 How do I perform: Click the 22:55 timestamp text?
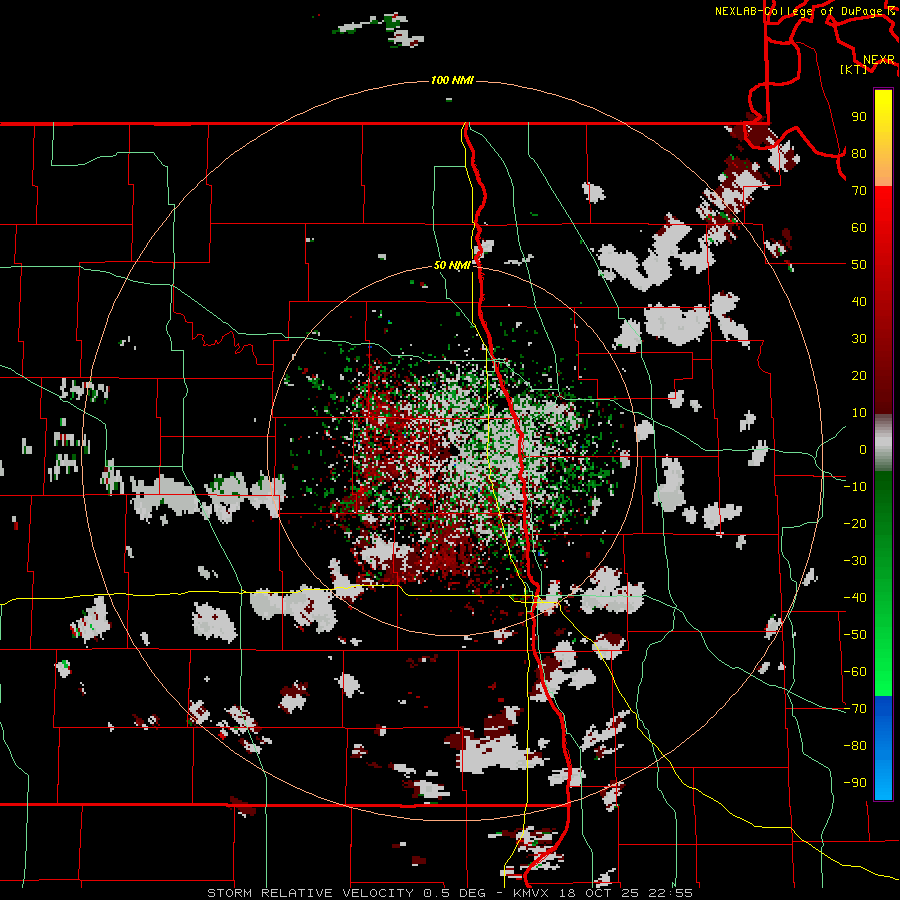click(670, 893)
